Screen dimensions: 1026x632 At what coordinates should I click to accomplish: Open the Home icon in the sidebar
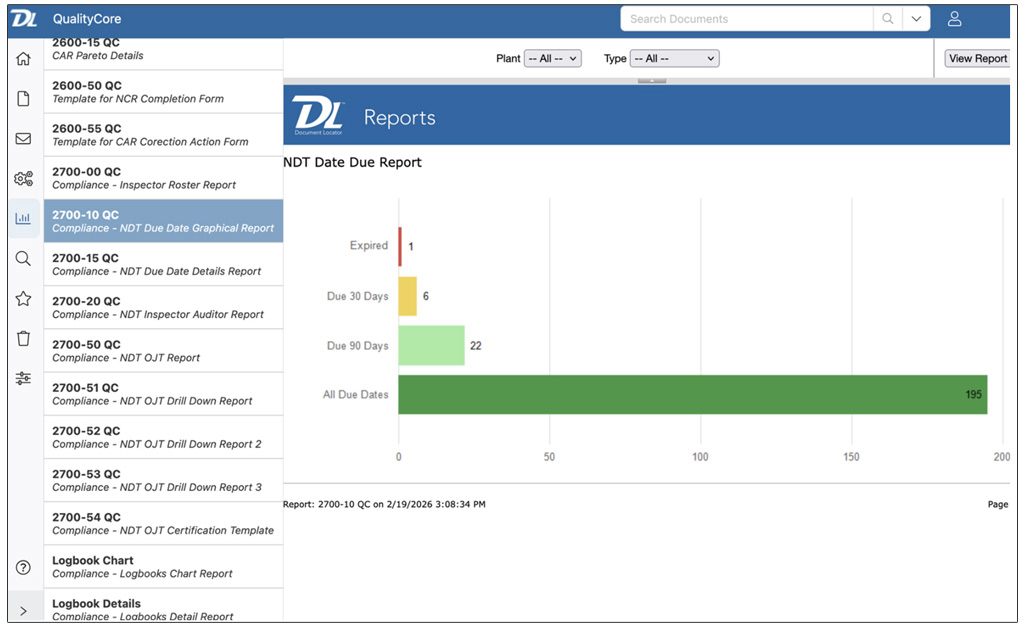pyautogui.click(x=23, y=59)
